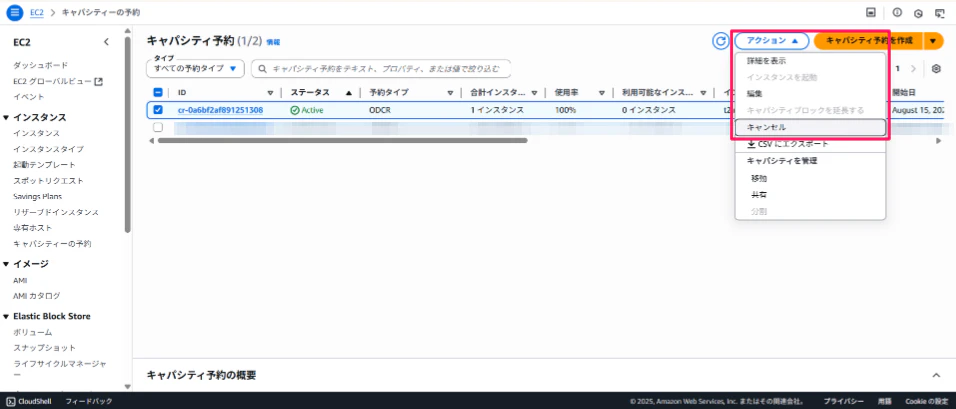
Task: Collapse the Elastic Block Store section
Action: pyautogui.click(x=6, y=316)
